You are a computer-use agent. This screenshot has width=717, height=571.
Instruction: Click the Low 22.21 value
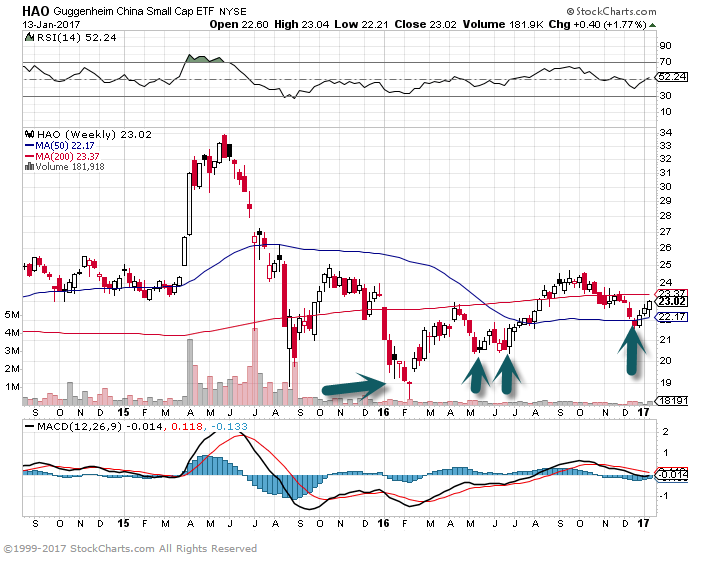361,25
